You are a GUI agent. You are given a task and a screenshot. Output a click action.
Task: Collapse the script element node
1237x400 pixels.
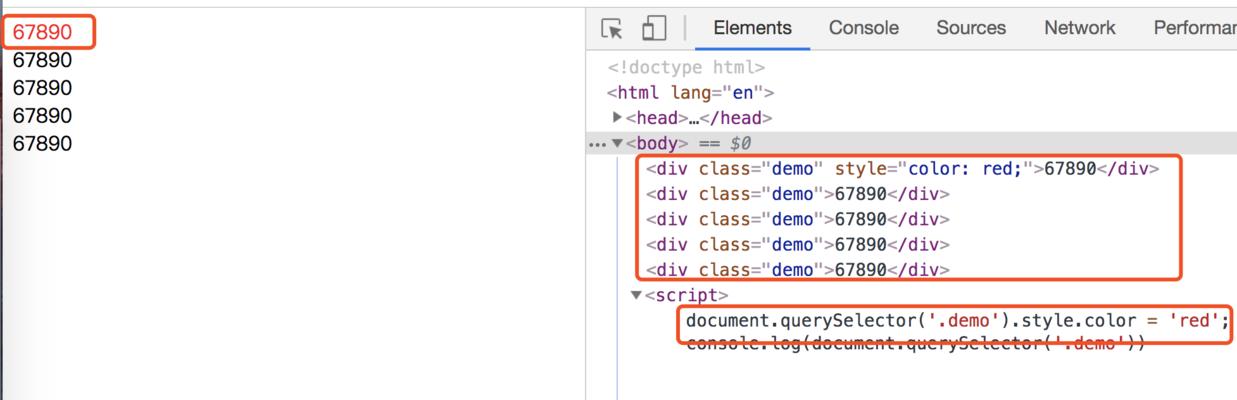[x=636, y=295]
